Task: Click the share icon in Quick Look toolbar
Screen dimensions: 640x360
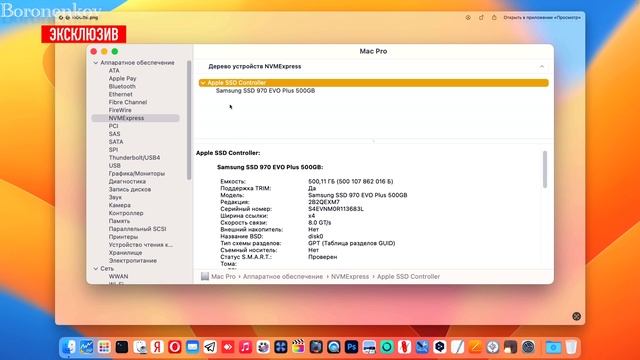Action: click(494, 18)
